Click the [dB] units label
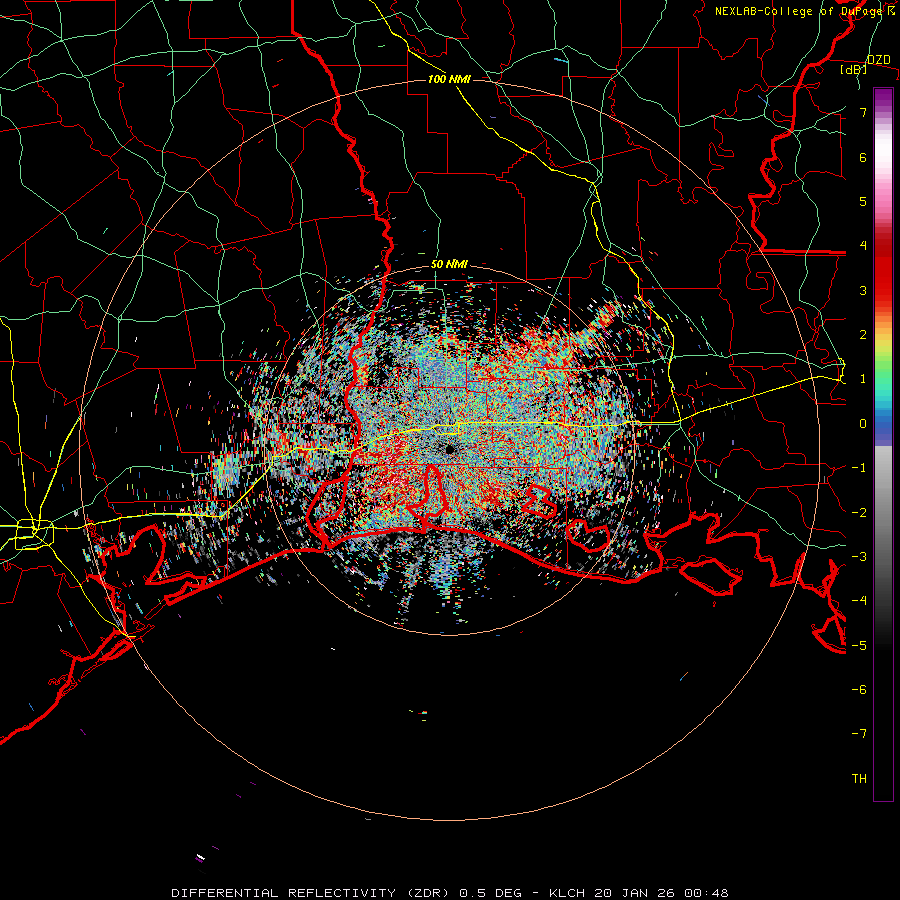The width and height of the screenshot is (900, 900). coord(854,70)
